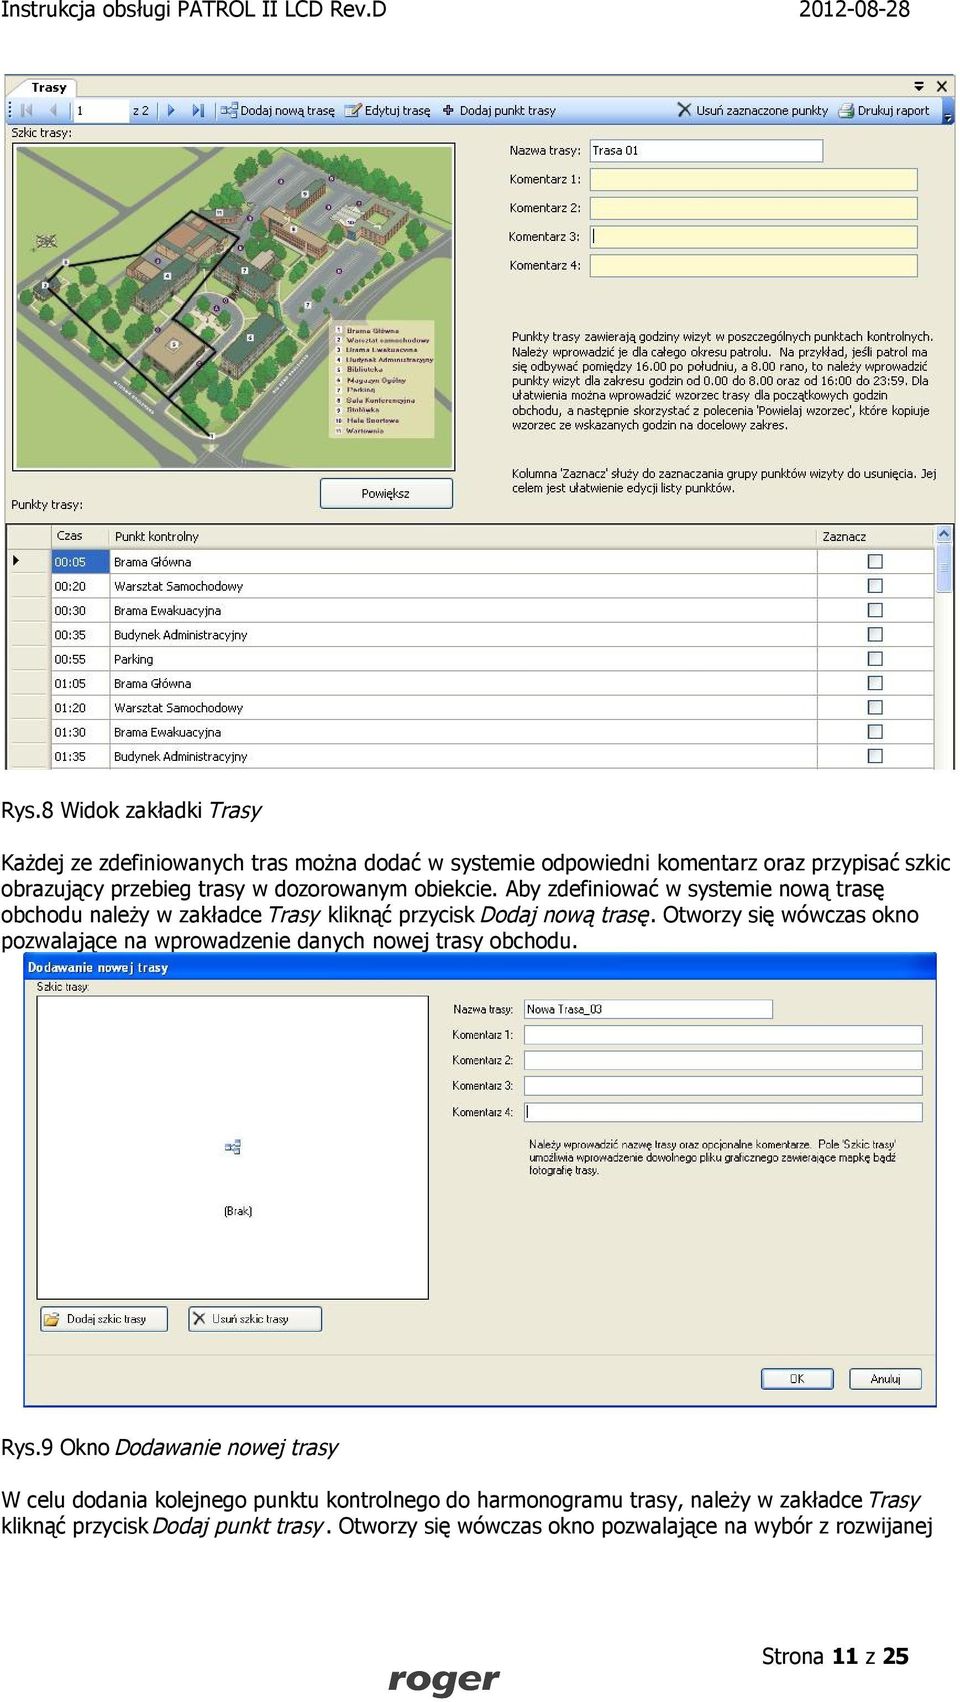Close the Trasy tab pane
960x1702 pixels.
(941, 87)
